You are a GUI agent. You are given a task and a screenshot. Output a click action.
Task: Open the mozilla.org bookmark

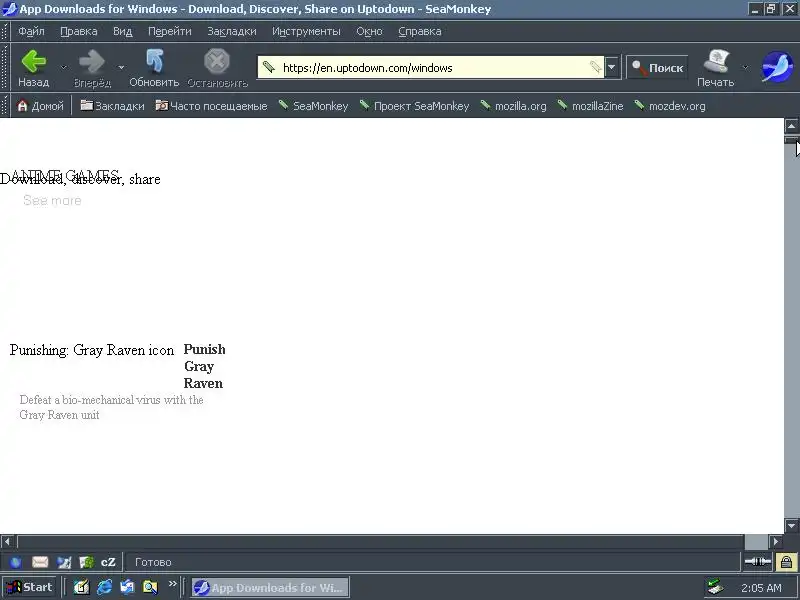pyautogui.click(x=513, y=106)
